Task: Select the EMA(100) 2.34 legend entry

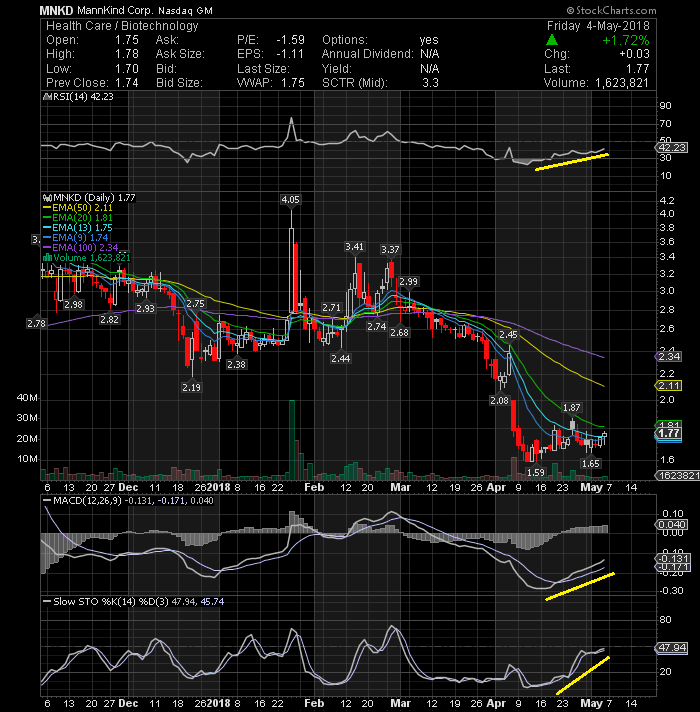Action: [x=81, y=247]
